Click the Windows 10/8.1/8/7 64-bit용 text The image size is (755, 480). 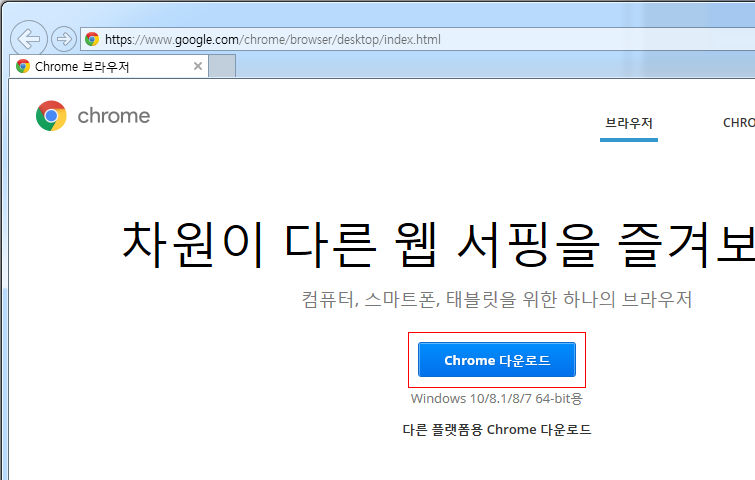(497, 399)
